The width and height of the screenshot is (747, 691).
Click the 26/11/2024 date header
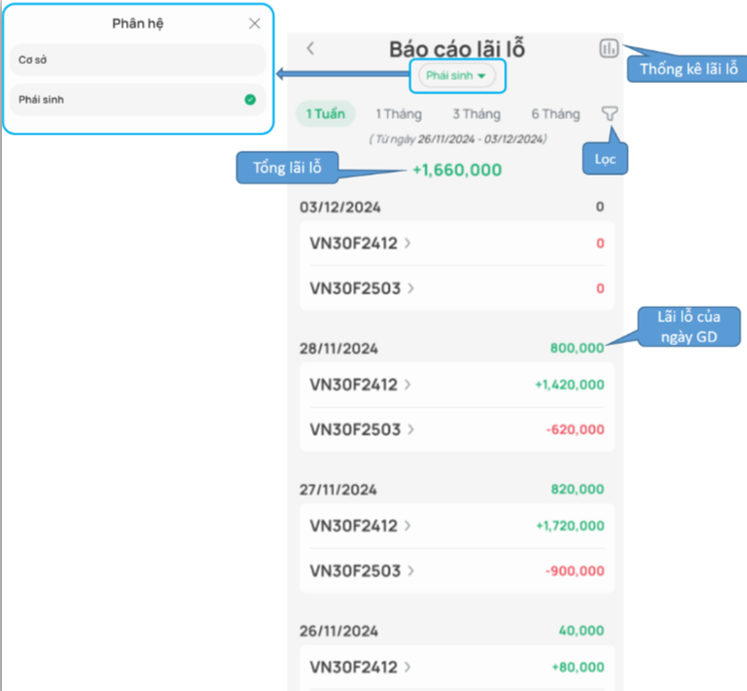click(339, 631)
